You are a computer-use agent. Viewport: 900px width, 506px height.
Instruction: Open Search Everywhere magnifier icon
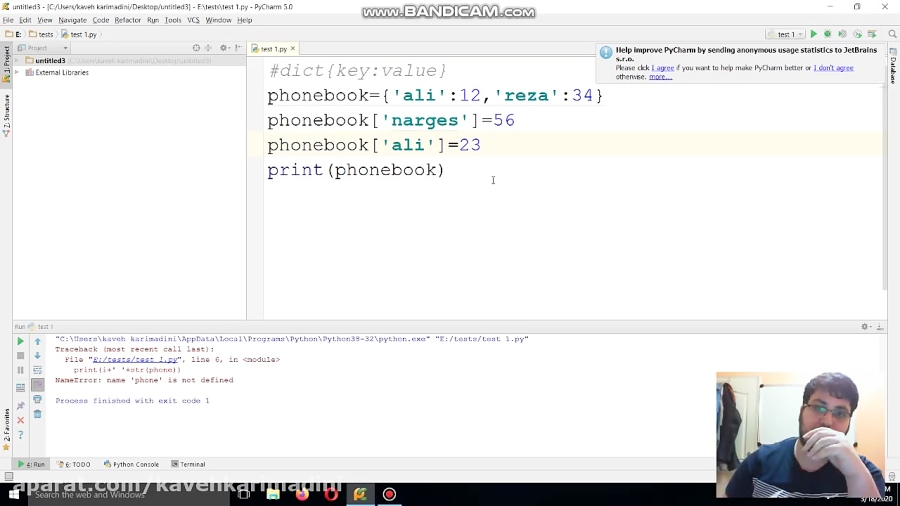coord(892,34)
